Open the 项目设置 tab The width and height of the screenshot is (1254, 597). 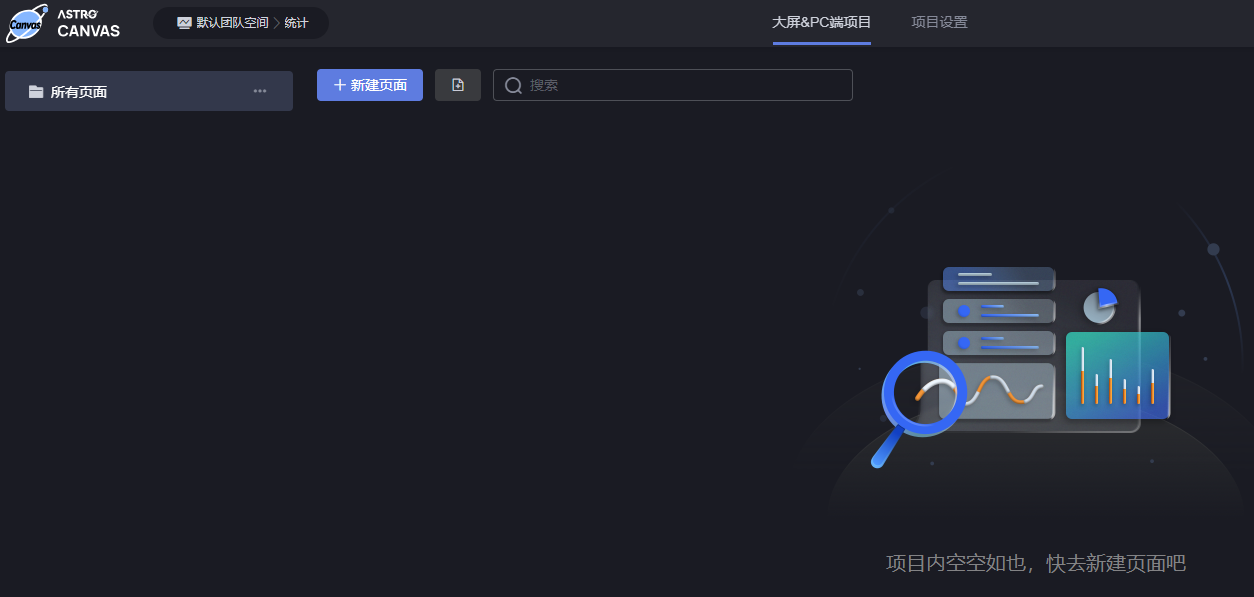click(x=940, y=22)
